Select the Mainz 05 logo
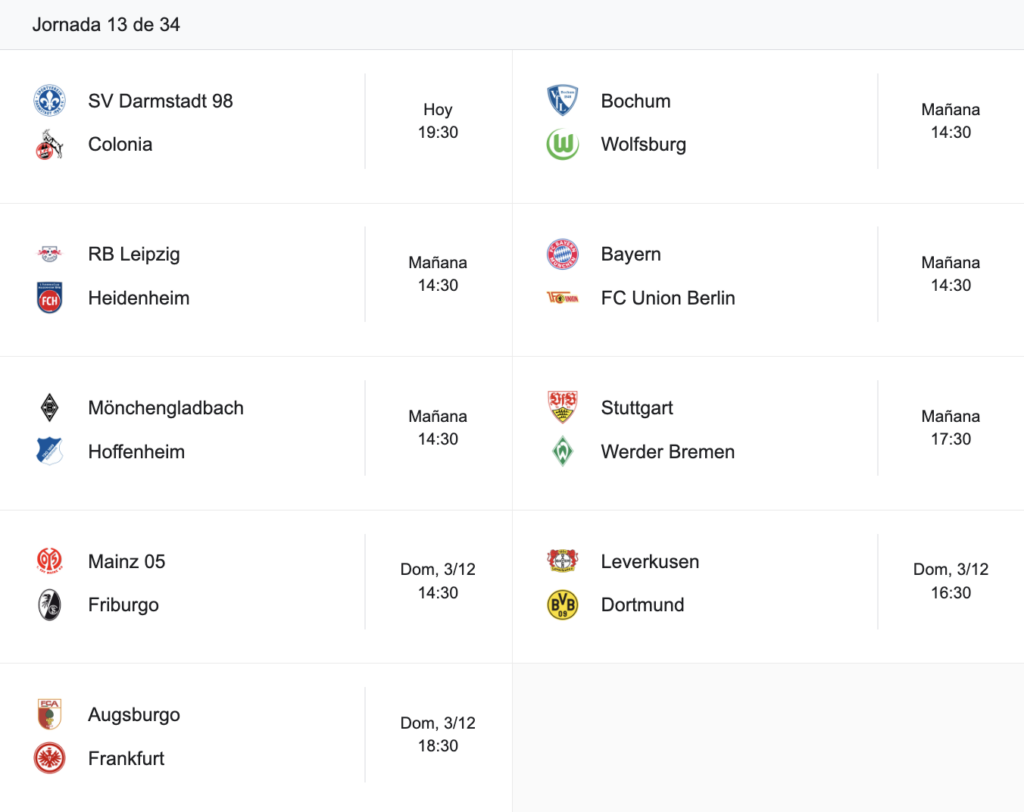The width and height of the screenshot is (1024, 812). [50, 561]
